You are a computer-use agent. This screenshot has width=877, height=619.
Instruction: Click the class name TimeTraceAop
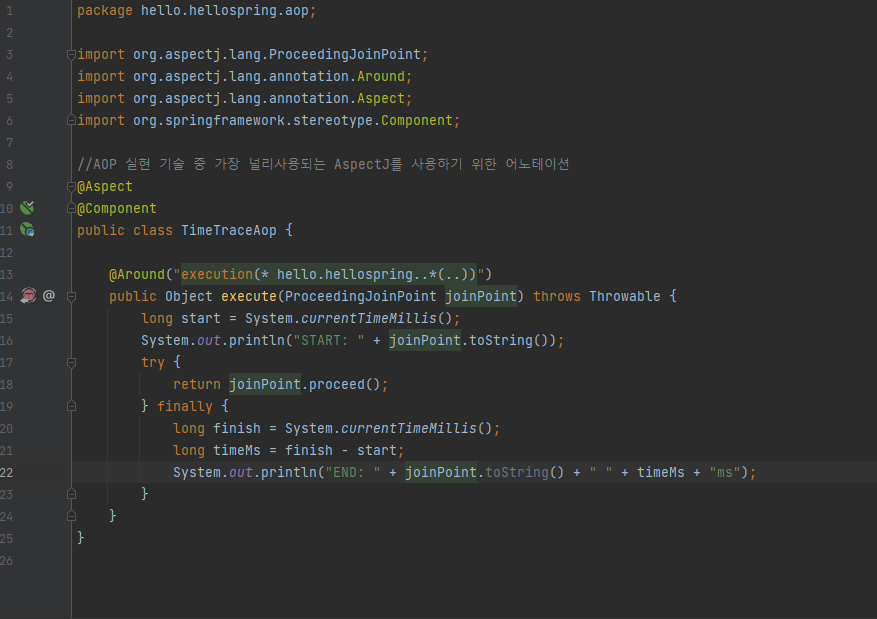click(229, 230)
